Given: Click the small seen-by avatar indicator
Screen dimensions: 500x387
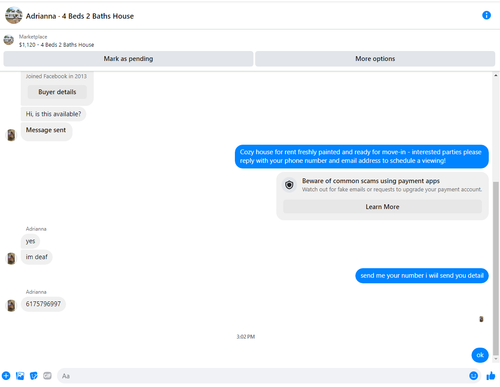Looking at the screenshot, I should pyautogui.click(x=481, y=319).
